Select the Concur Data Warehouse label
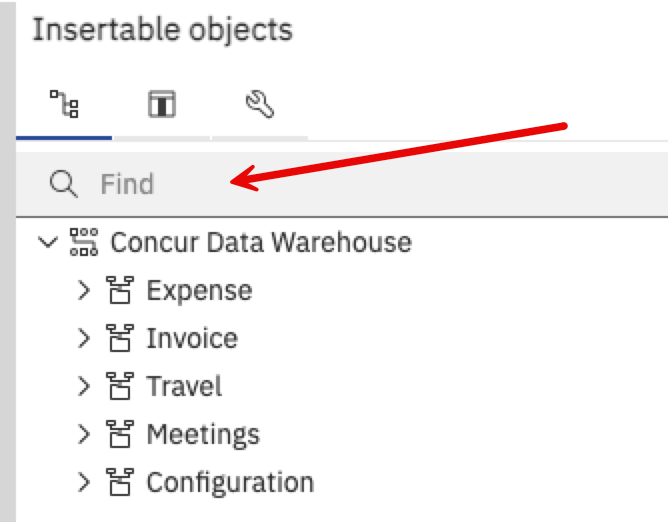The width and height of the screenshot is (668, 522). coord(260,242)
